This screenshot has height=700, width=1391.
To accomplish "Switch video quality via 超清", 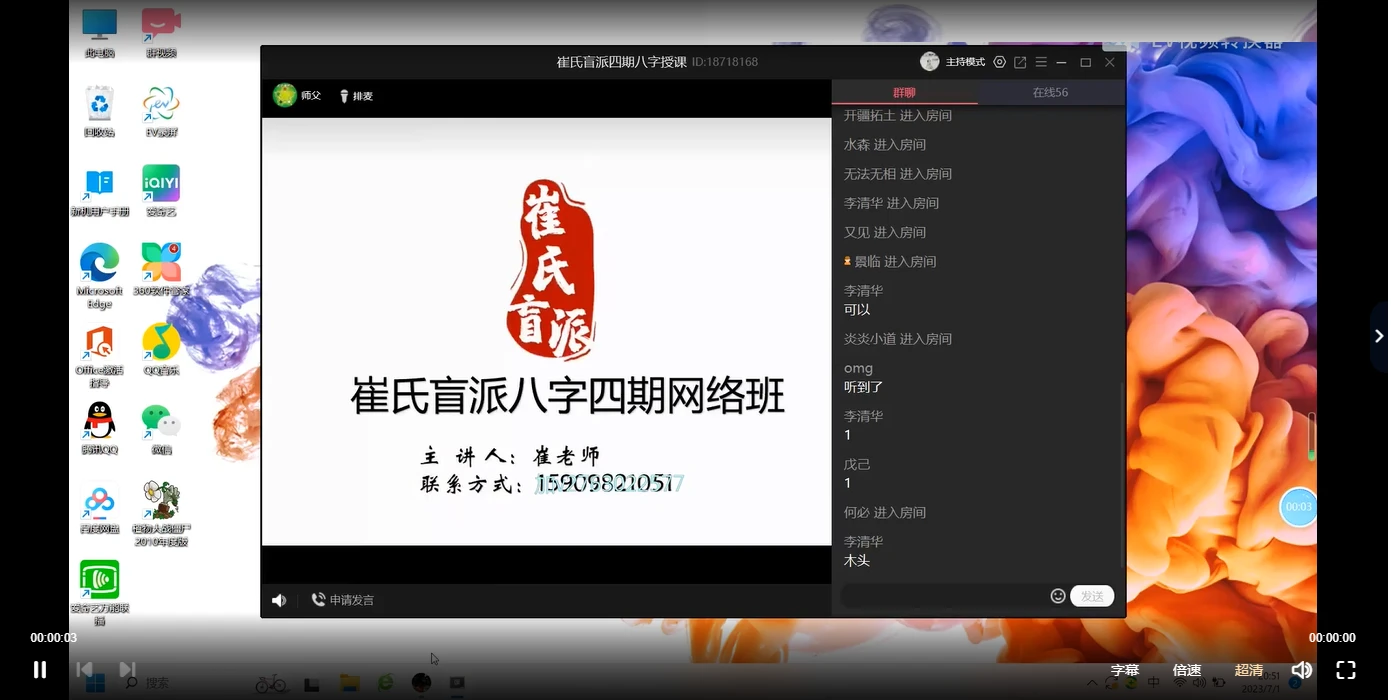I will pyautogui.click(x=1249, y=670).
